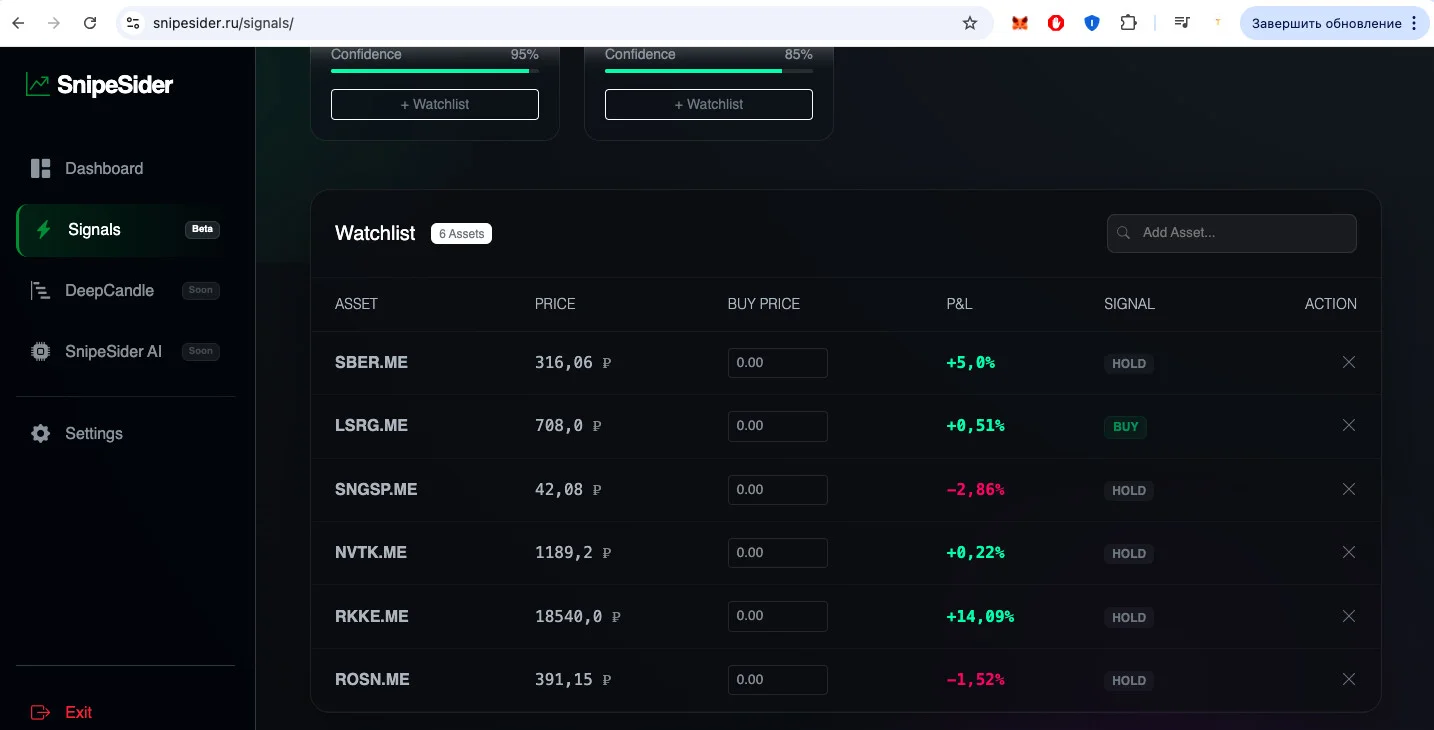The width and height of the screenshot is (1434, 730).
Task: Click the LSRG.ME asset name
Action: coord(371,425)
